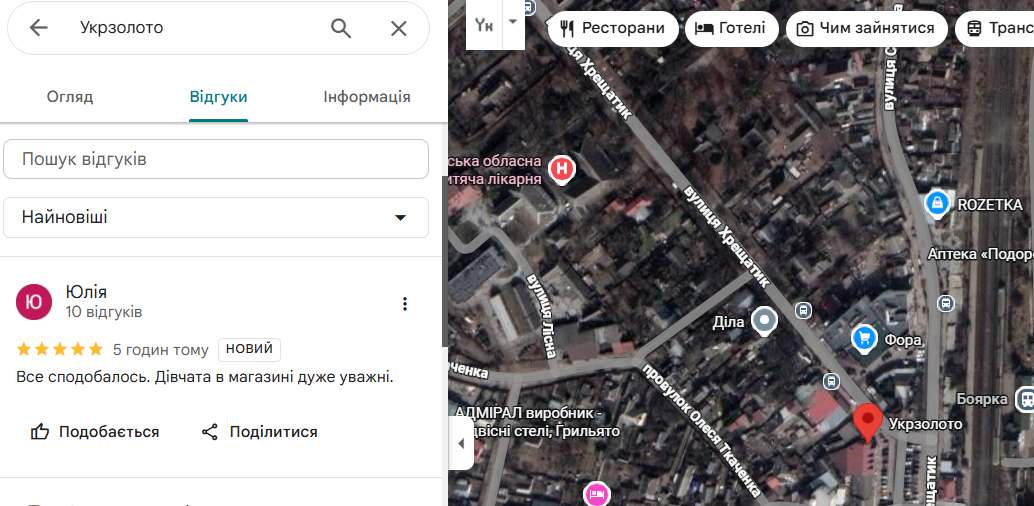Filter map by Ресторани
Screen dimensions: 1034x506
613,28
